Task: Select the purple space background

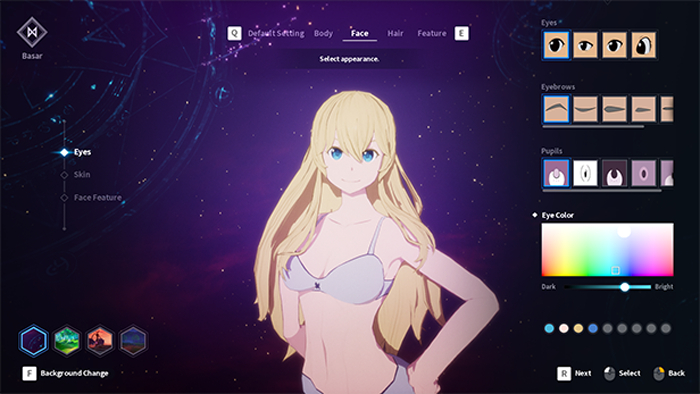Action: pos(33,340)
